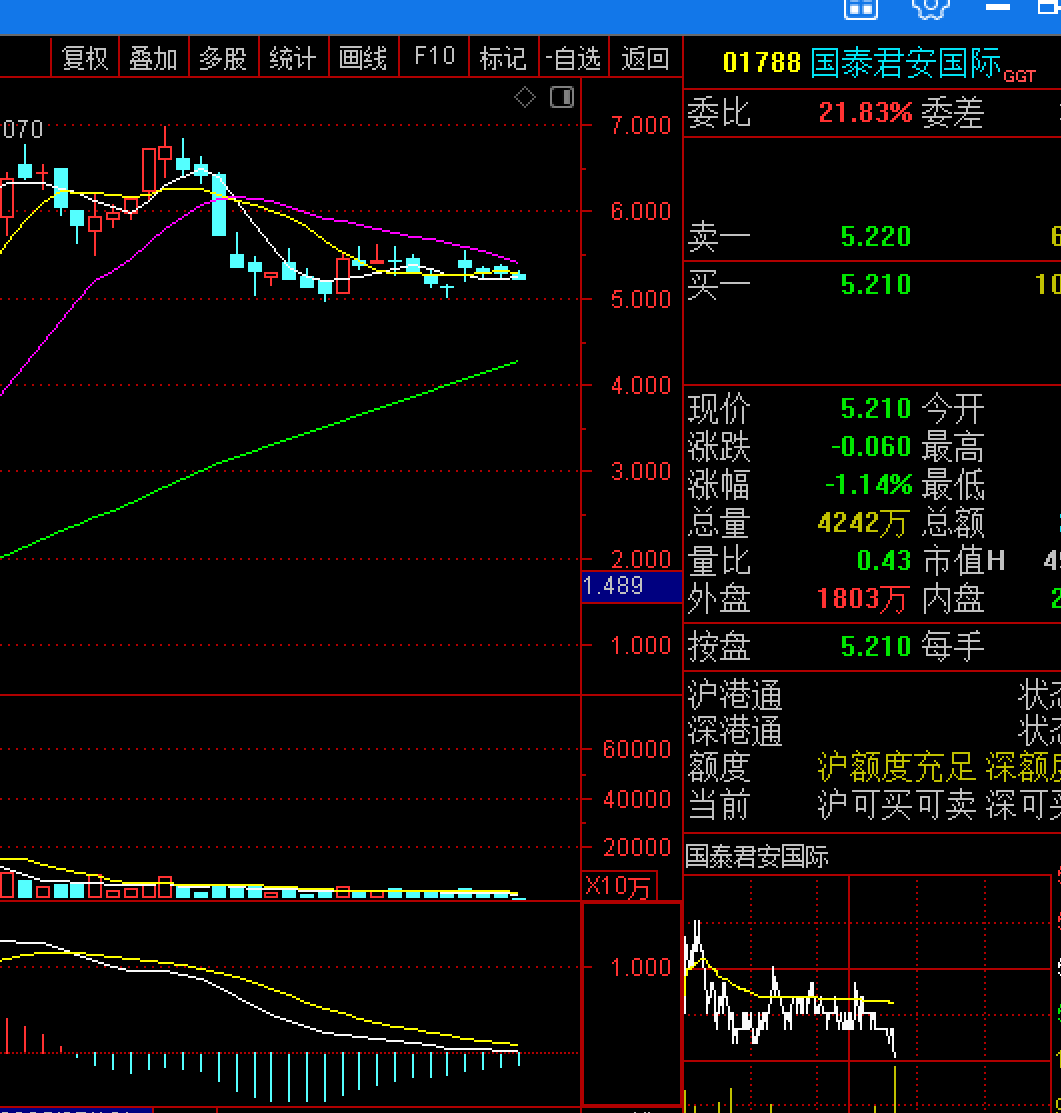This screenshot has width=1061, height=1113.
Task: Click the X10万 volume unit label
Action: pos(619,886)
